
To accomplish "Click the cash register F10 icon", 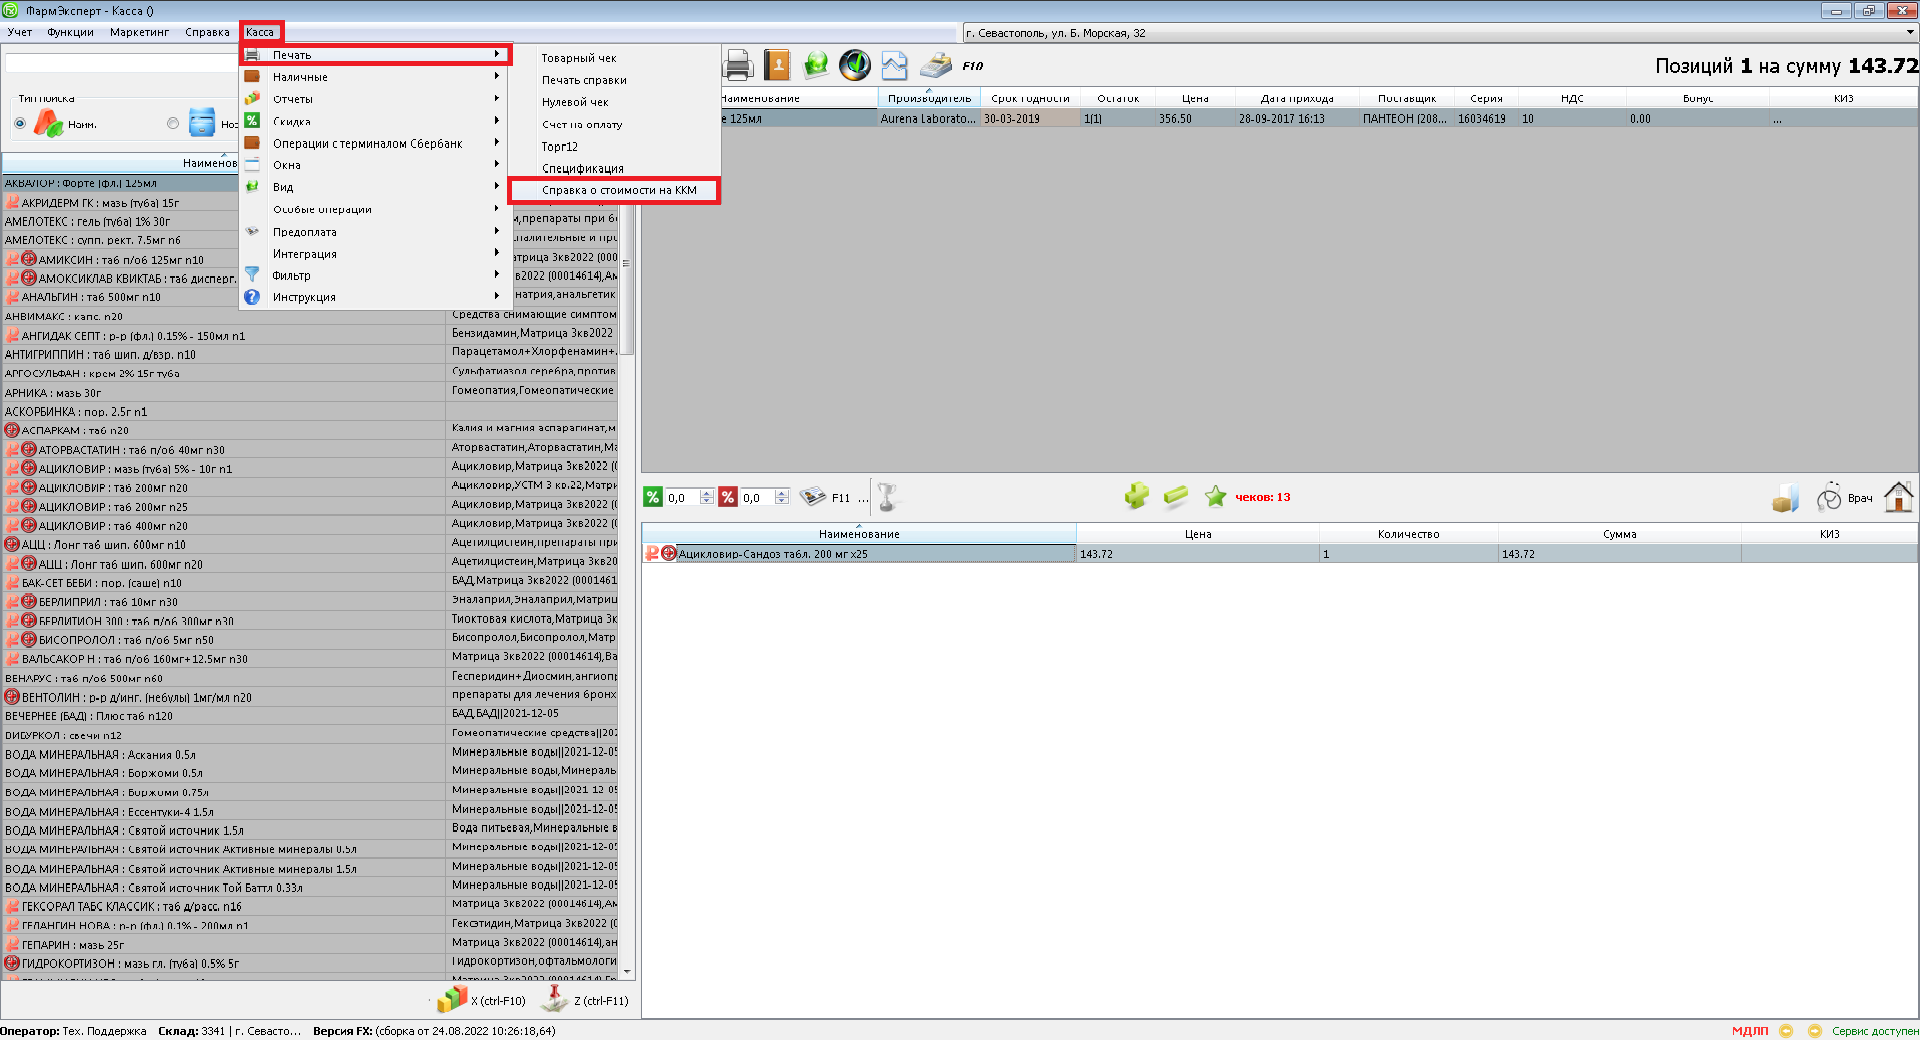I will pos(937,66).
